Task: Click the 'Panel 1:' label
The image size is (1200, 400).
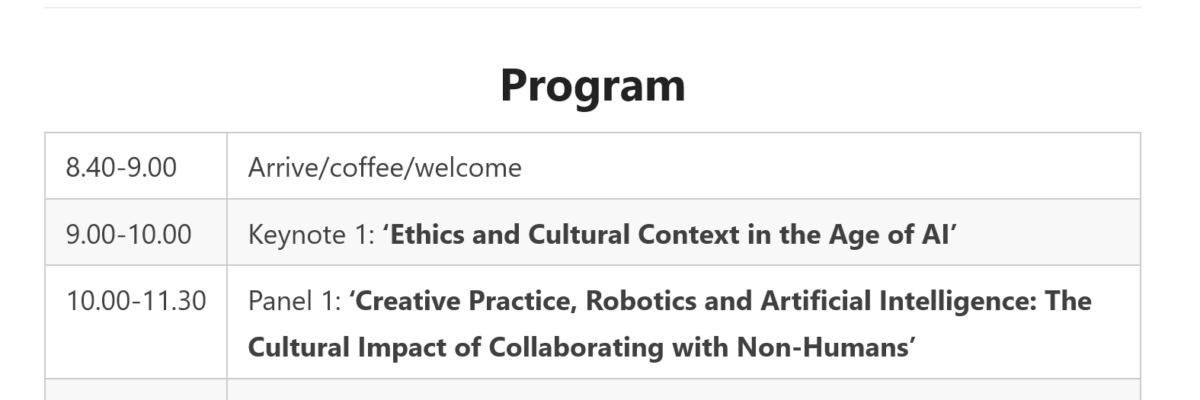Action: [x=294, y=301]
